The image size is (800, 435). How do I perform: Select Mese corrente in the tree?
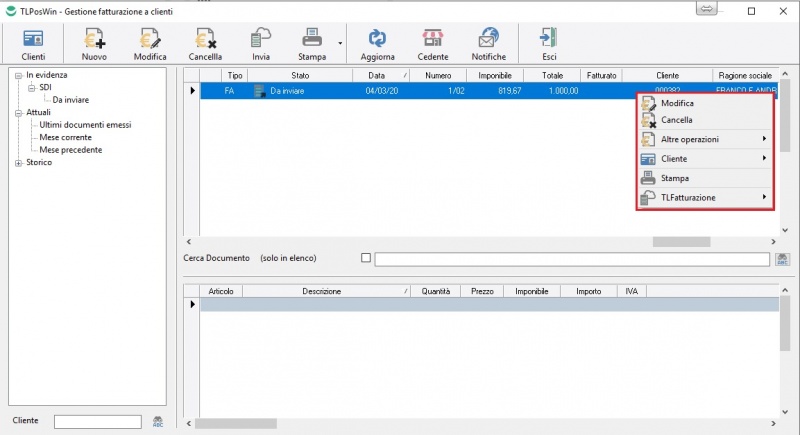coord(70,137)
